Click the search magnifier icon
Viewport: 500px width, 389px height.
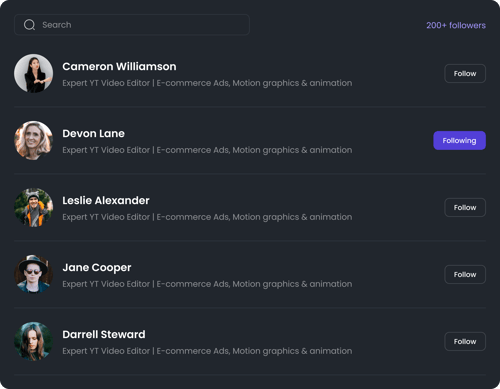click(29, 25)
